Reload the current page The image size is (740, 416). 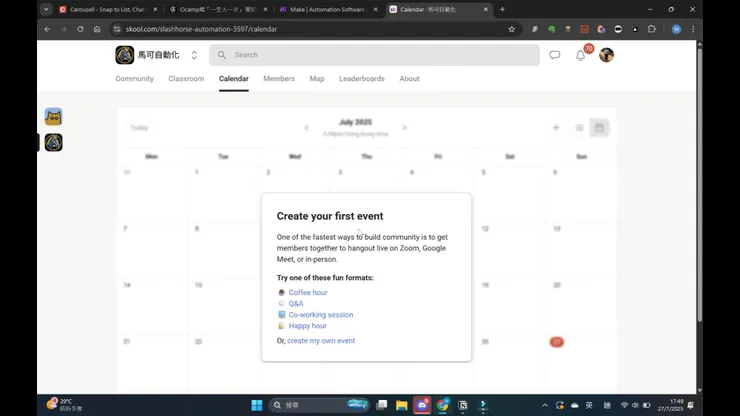coord(80,29)
